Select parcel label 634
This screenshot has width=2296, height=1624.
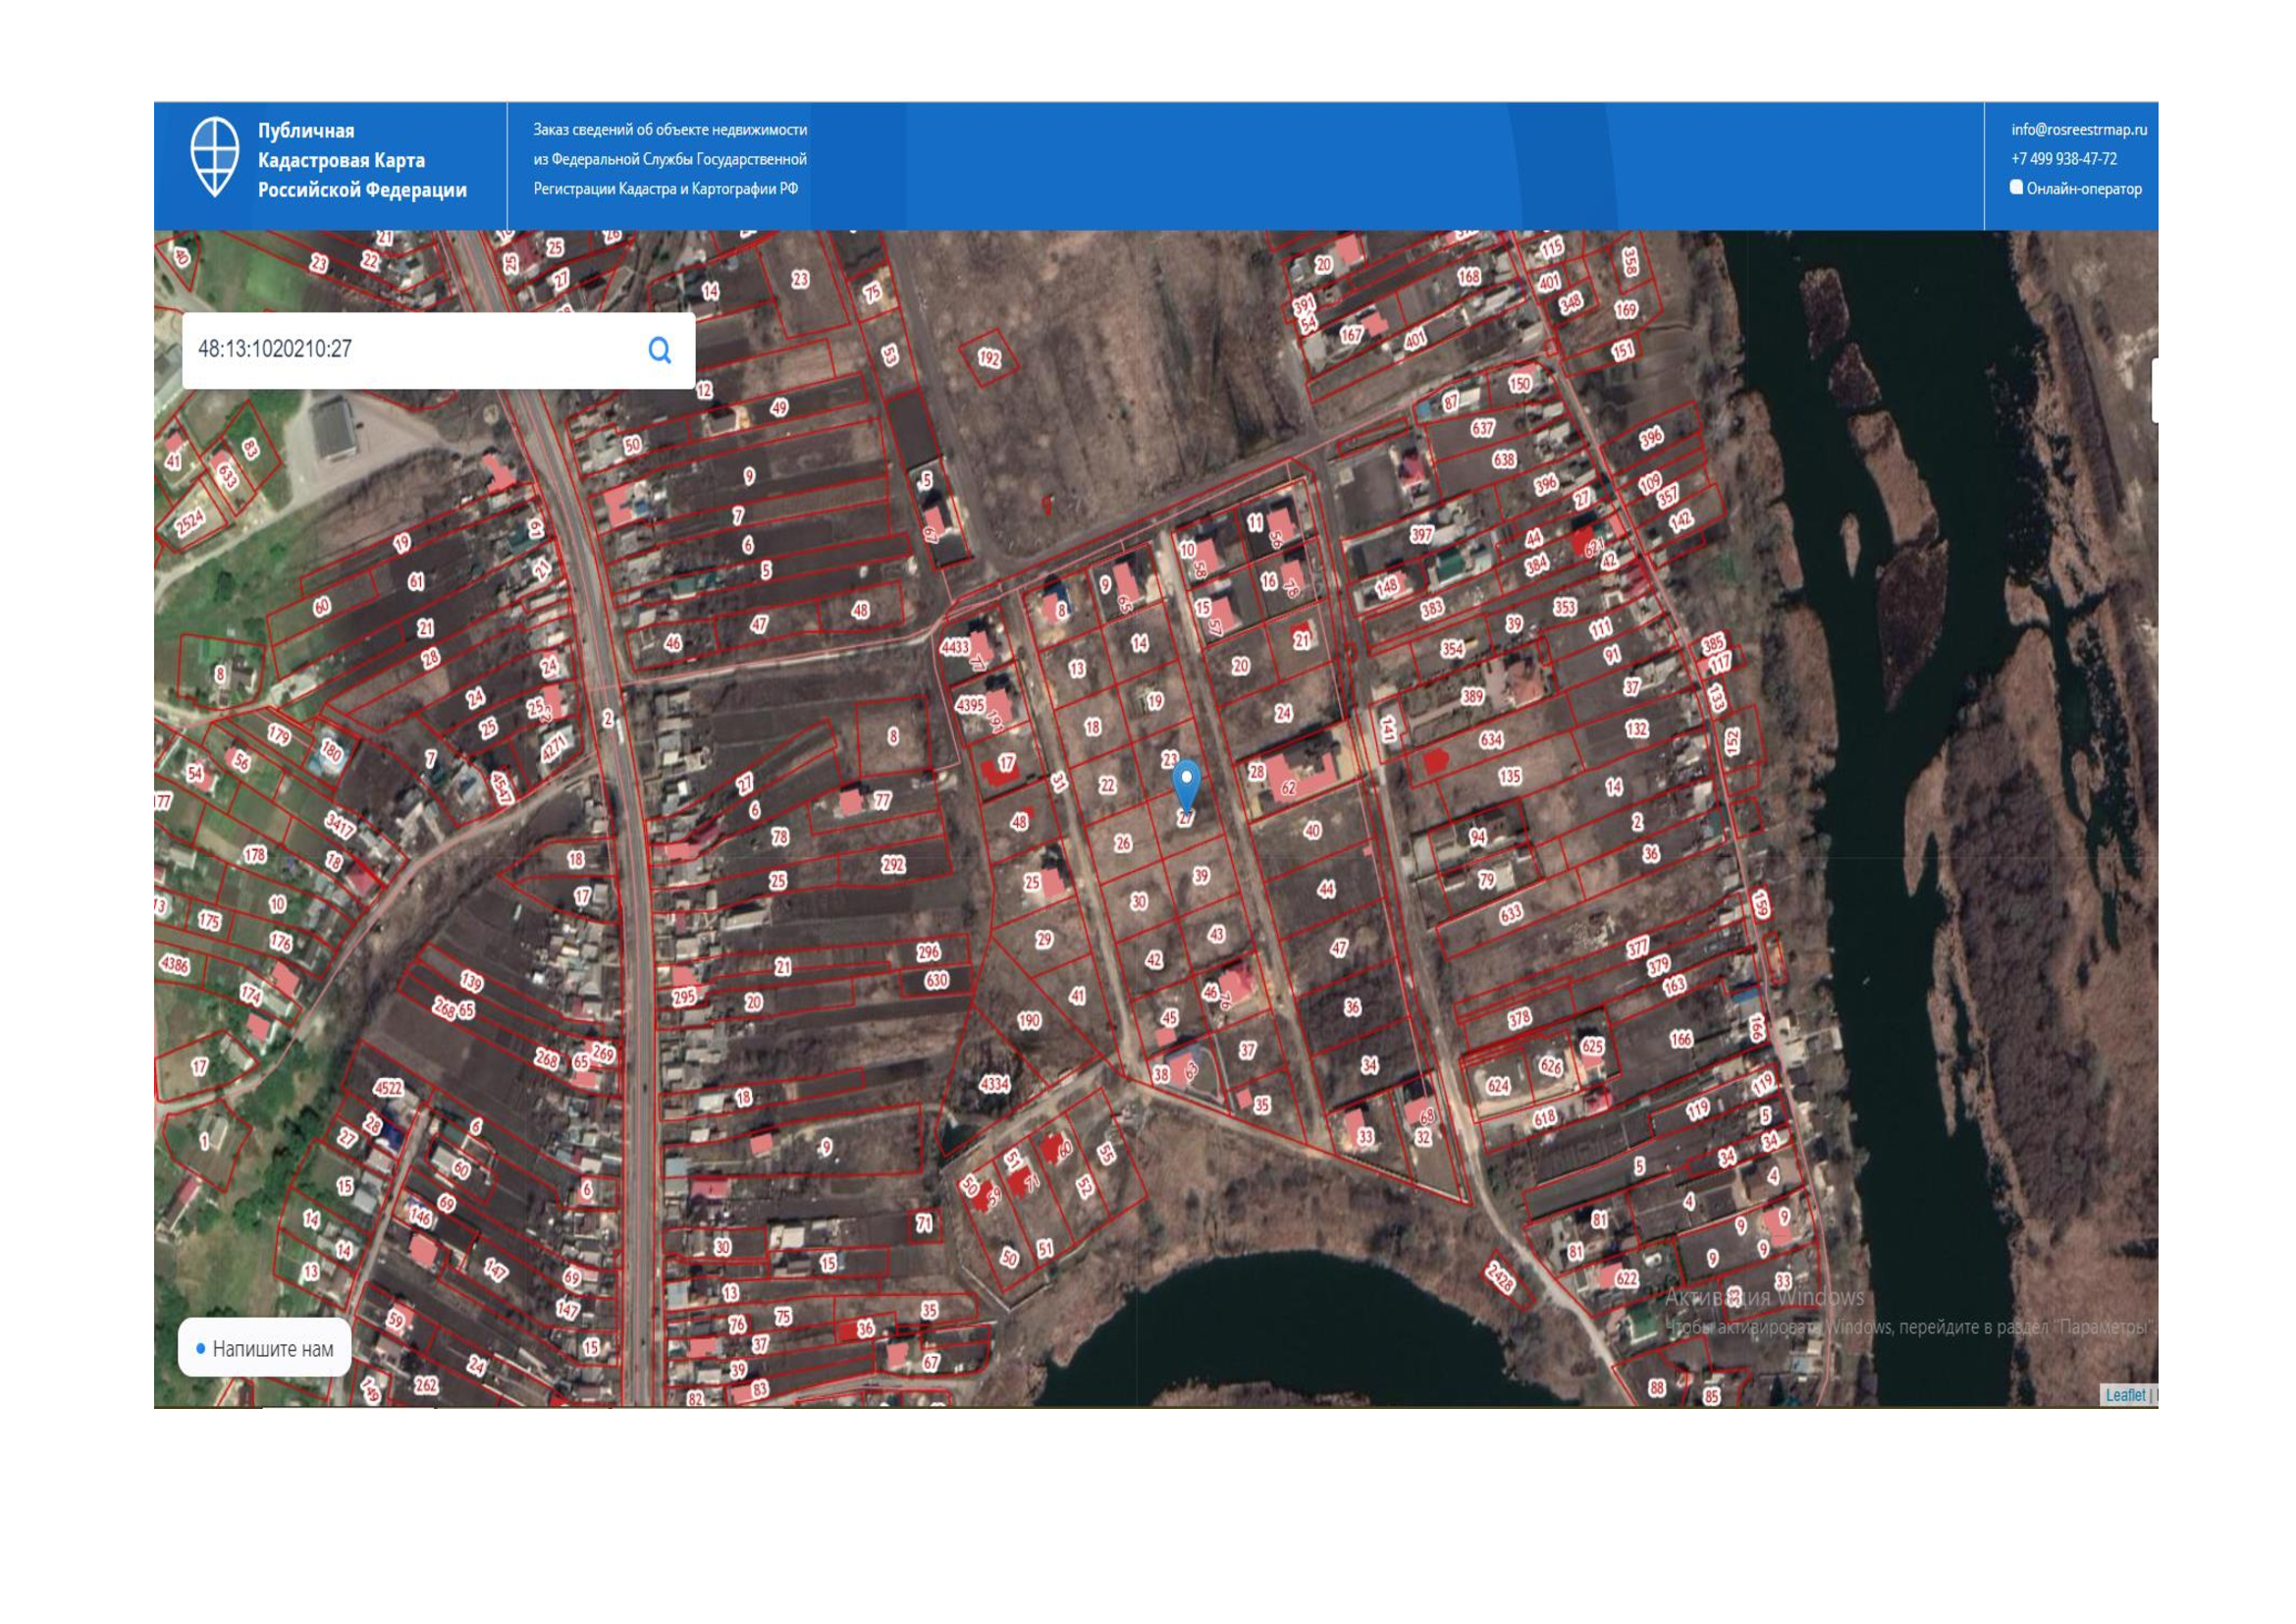pyautogui.click(x=1491, y=739)
